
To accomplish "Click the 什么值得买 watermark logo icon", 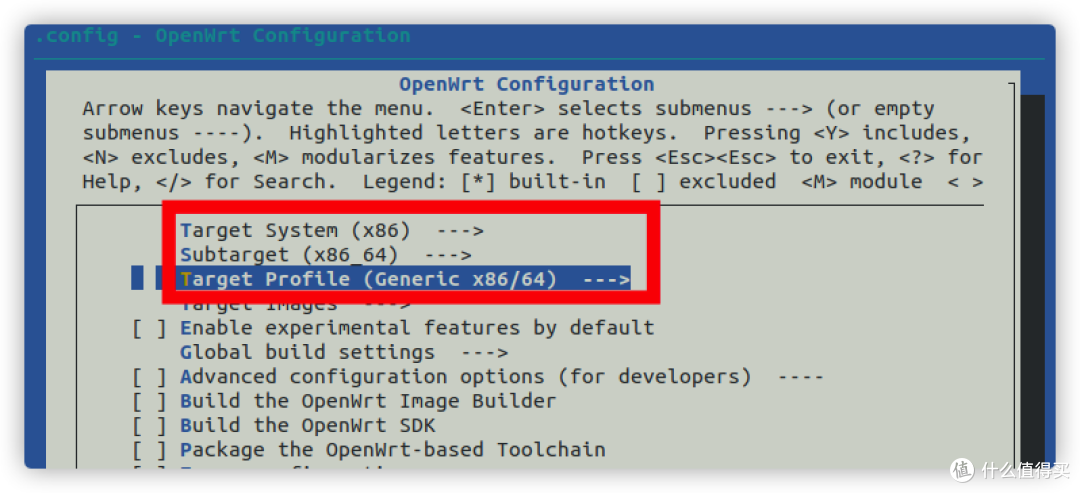I will point(963,470).
